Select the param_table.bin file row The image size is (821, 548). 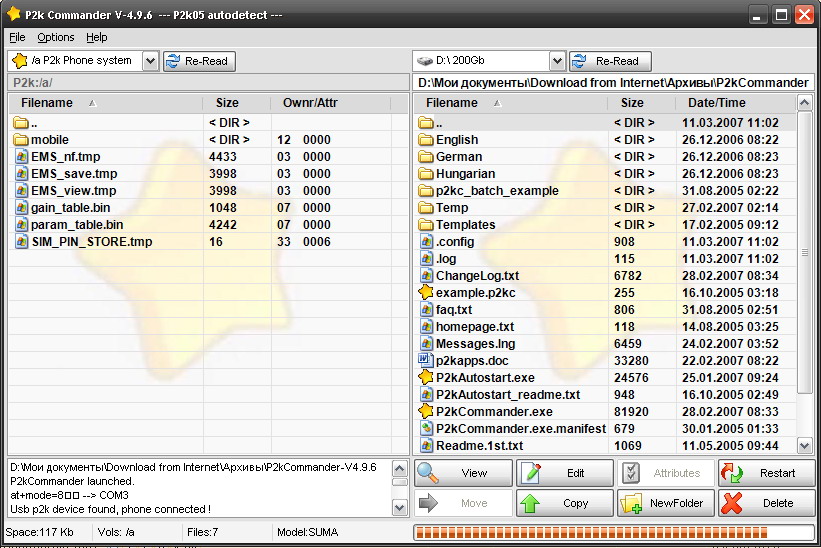pyautogui.click(x=208, y=225)
